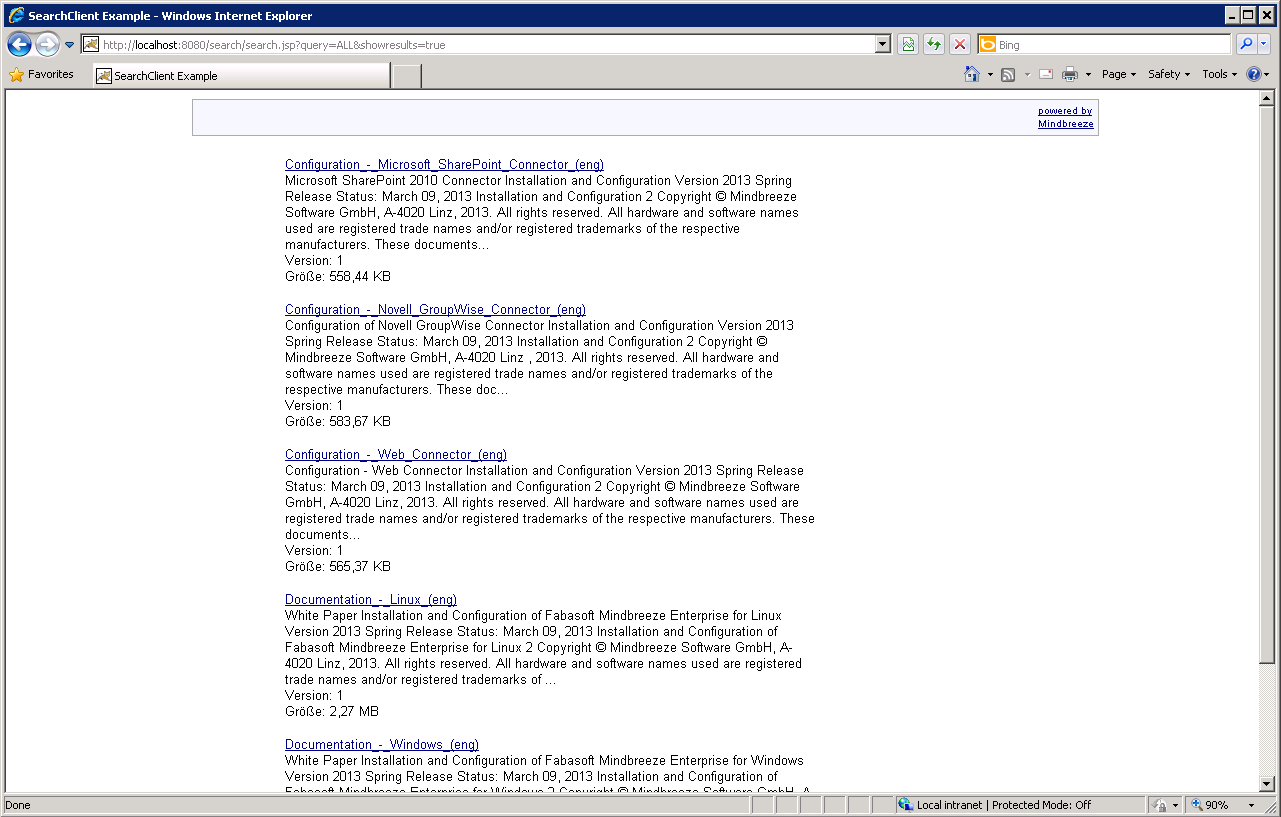The height and width of the screenshot is (817, 1281).
Task: Click the Home page icon
Action: click(972, 74)
